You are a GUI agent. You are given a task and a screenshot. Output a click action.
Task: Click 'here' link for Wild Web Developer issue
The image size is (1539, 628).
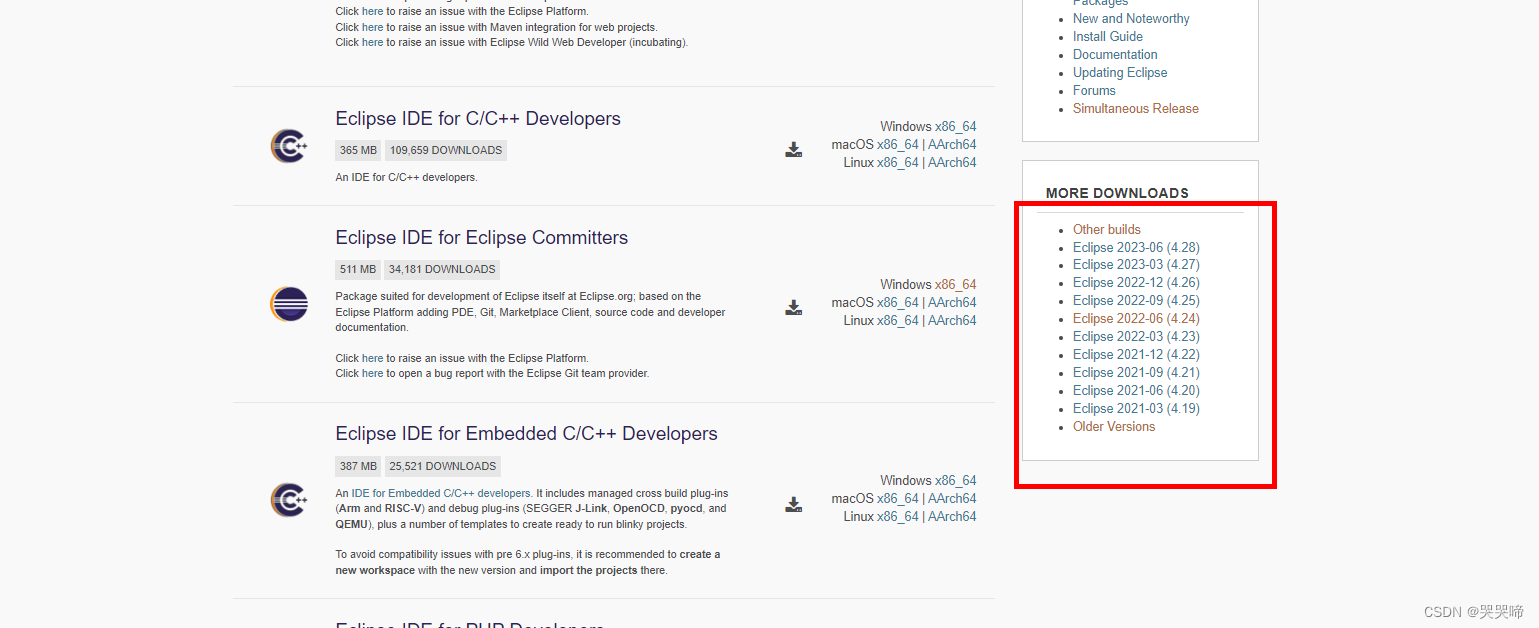point(372,42)
